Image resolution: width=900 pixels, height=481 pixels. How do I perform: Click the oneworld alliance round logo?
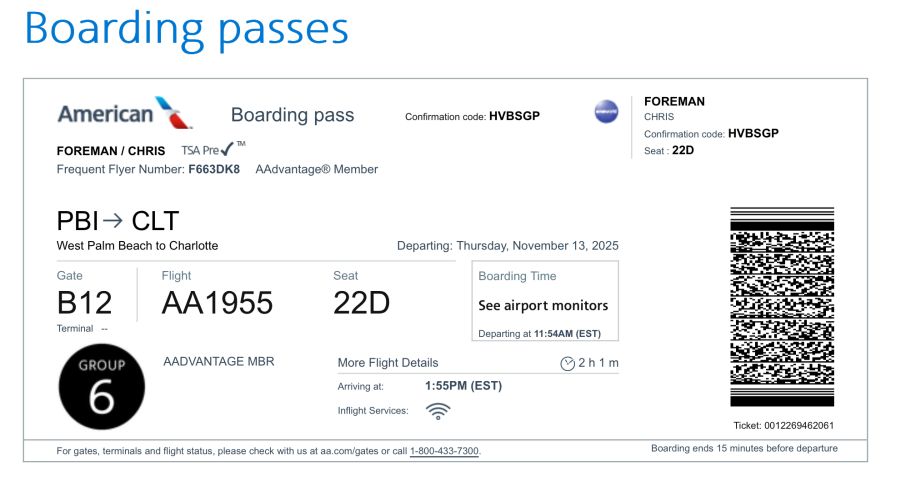point(606,112)
